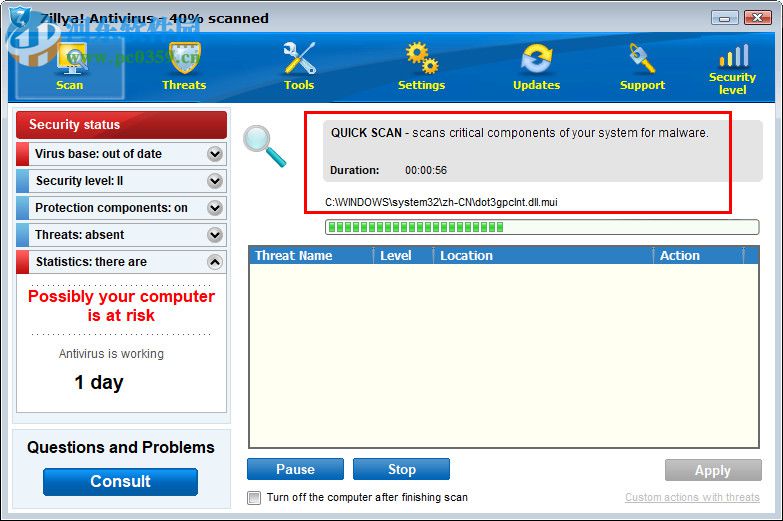Sort by Threat Name column header
783x521 pixels.
point(311,255)
